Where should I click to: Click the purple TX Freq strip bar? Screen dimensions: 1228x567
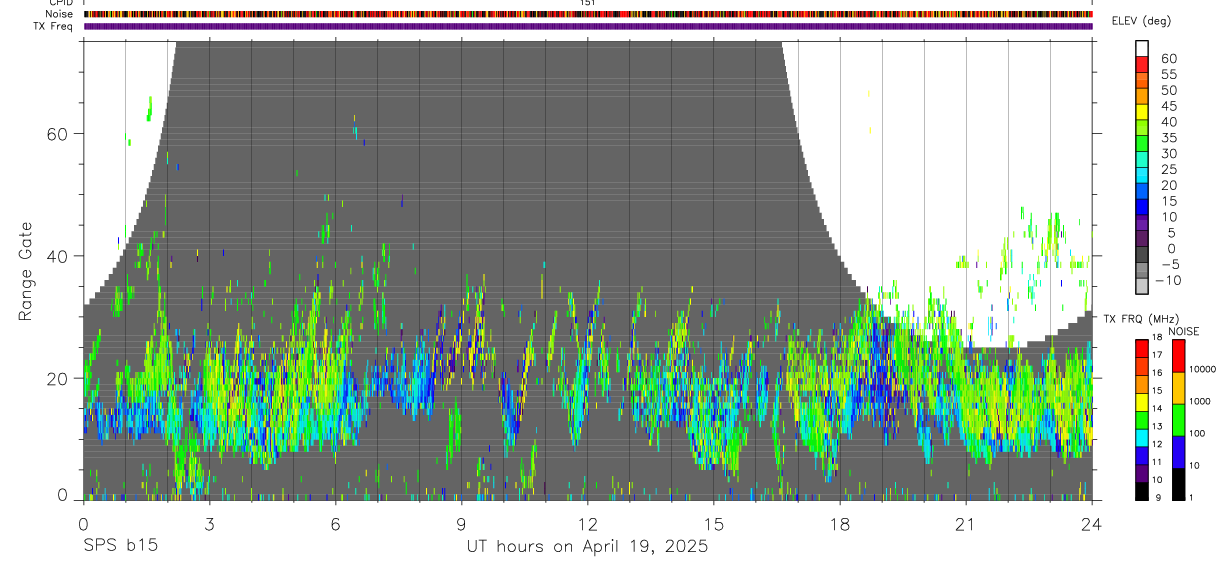coord(588,26)
